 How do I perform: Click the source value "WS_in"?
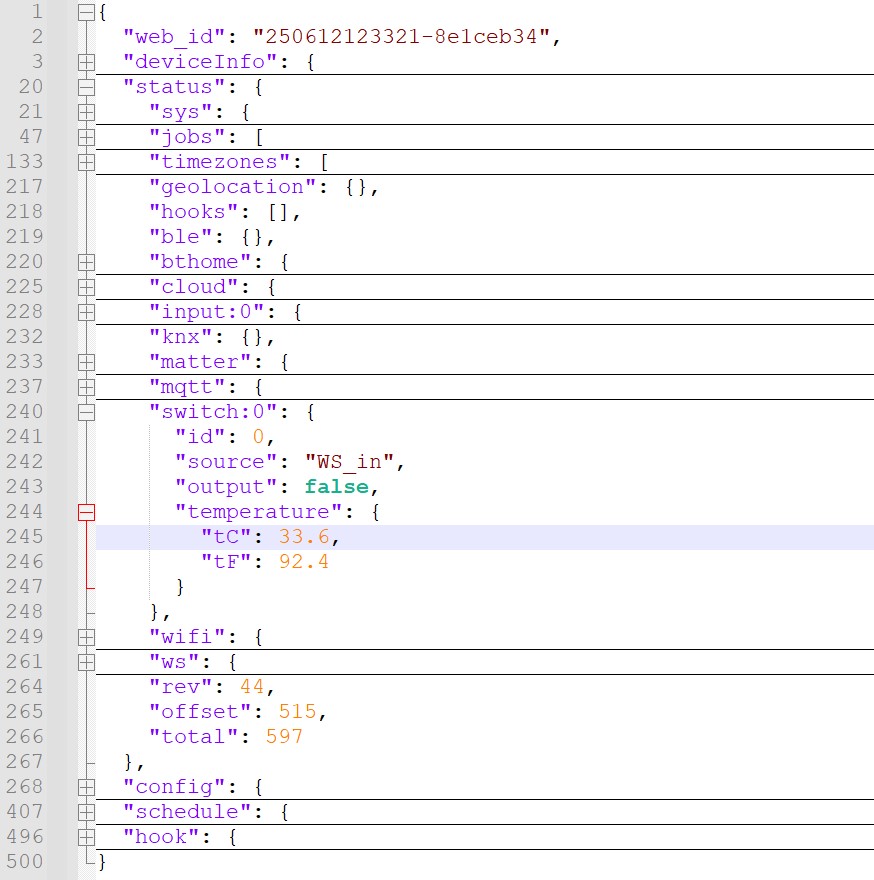click(349, 462)
